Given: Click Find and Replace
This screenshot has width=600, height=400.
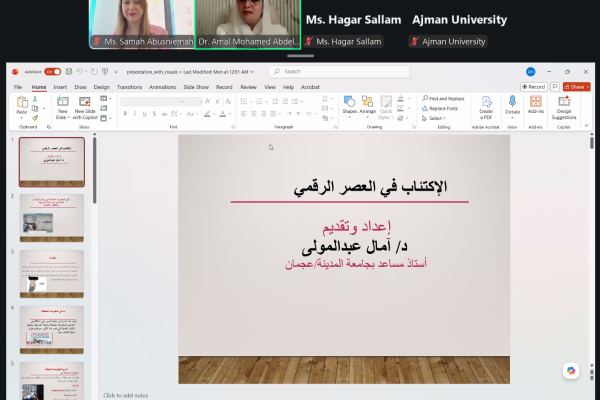Looking at the screenshot, I should [443, 98].
